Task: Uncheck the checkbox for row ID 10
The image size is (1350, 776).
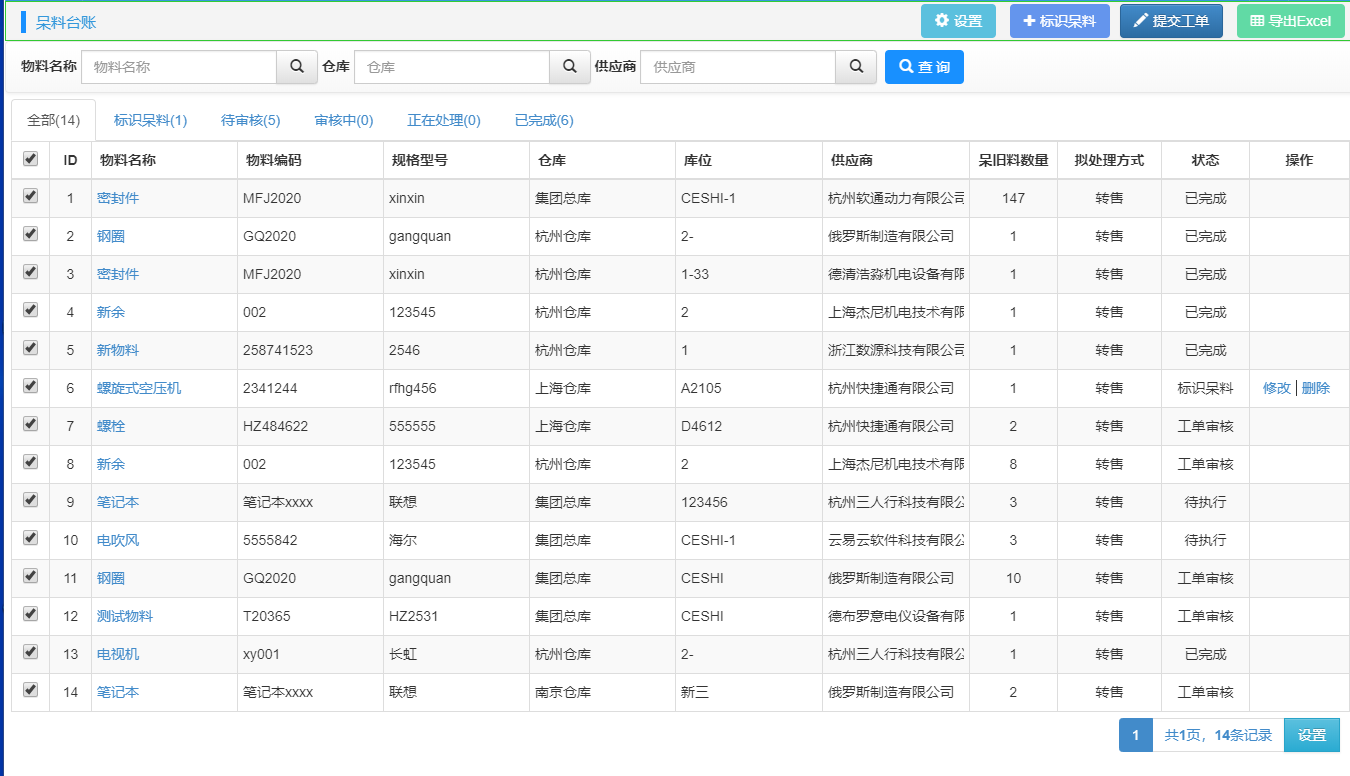Action: (x=30, y=538)
